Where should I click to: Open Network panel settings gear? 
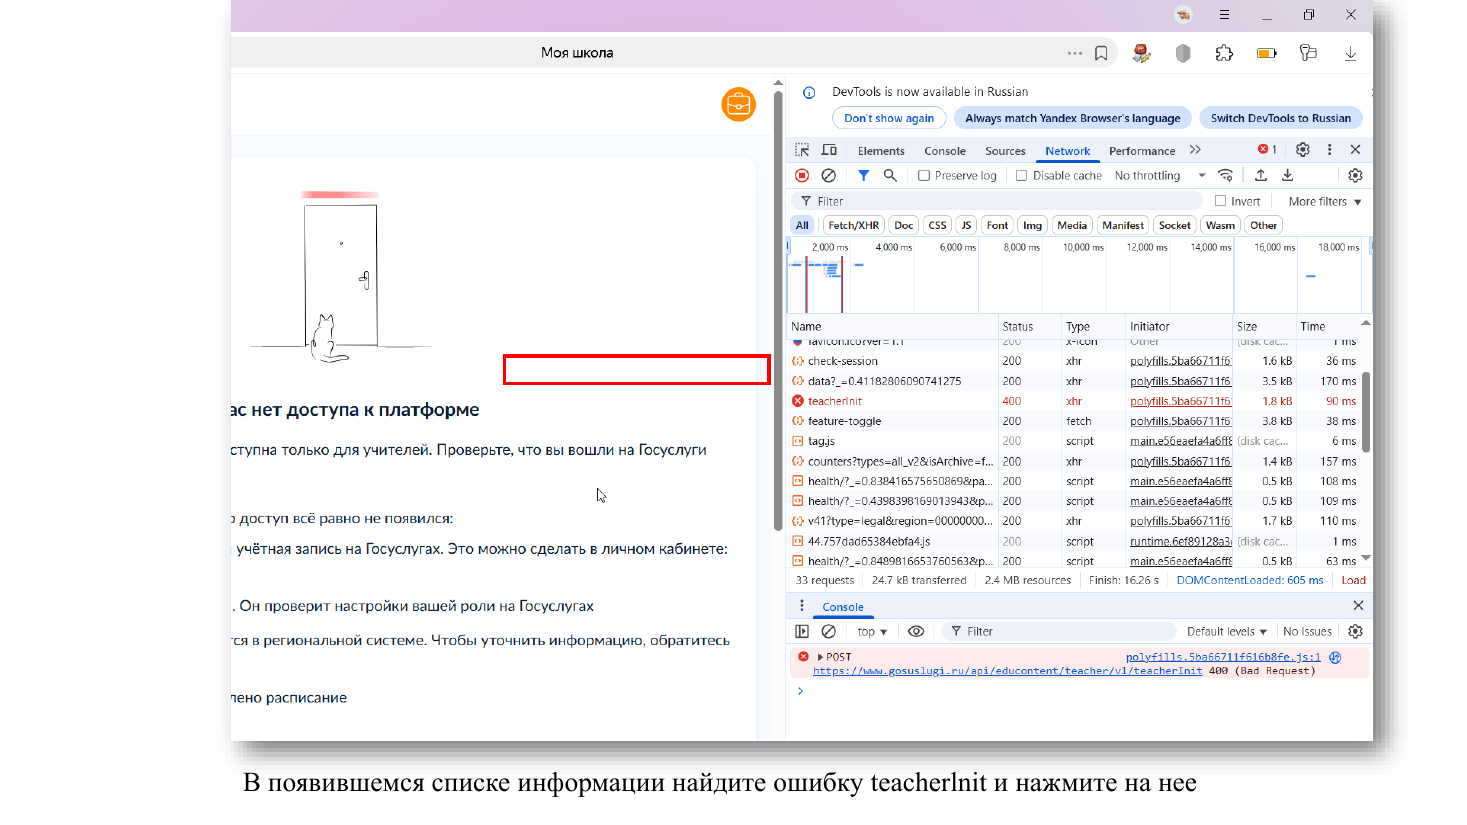(1355, 175)
